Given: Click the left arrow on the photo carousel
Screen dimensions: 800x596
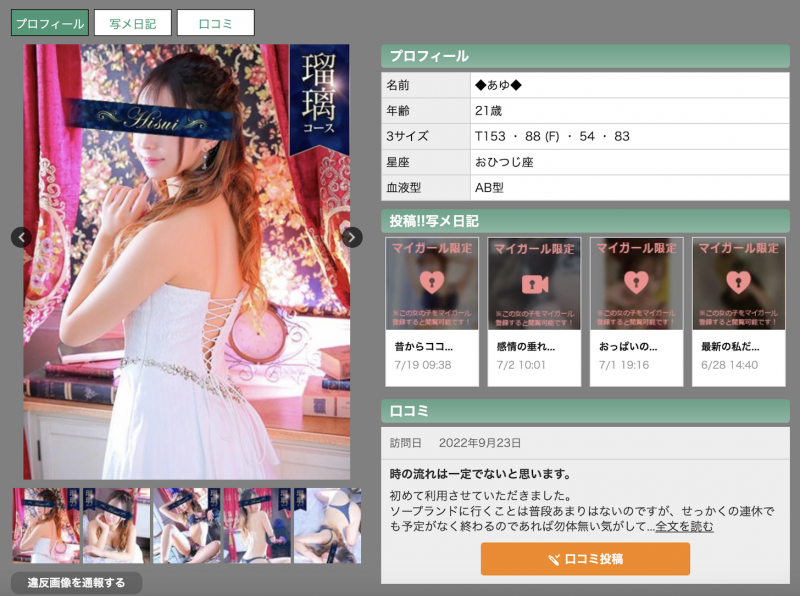Looking at the screenshot, I should [x=20, y=236].
